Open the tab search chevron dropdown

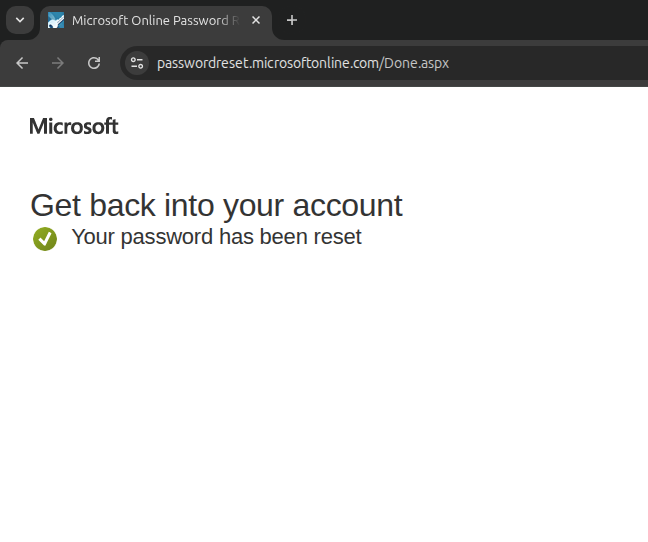point(20,20)
